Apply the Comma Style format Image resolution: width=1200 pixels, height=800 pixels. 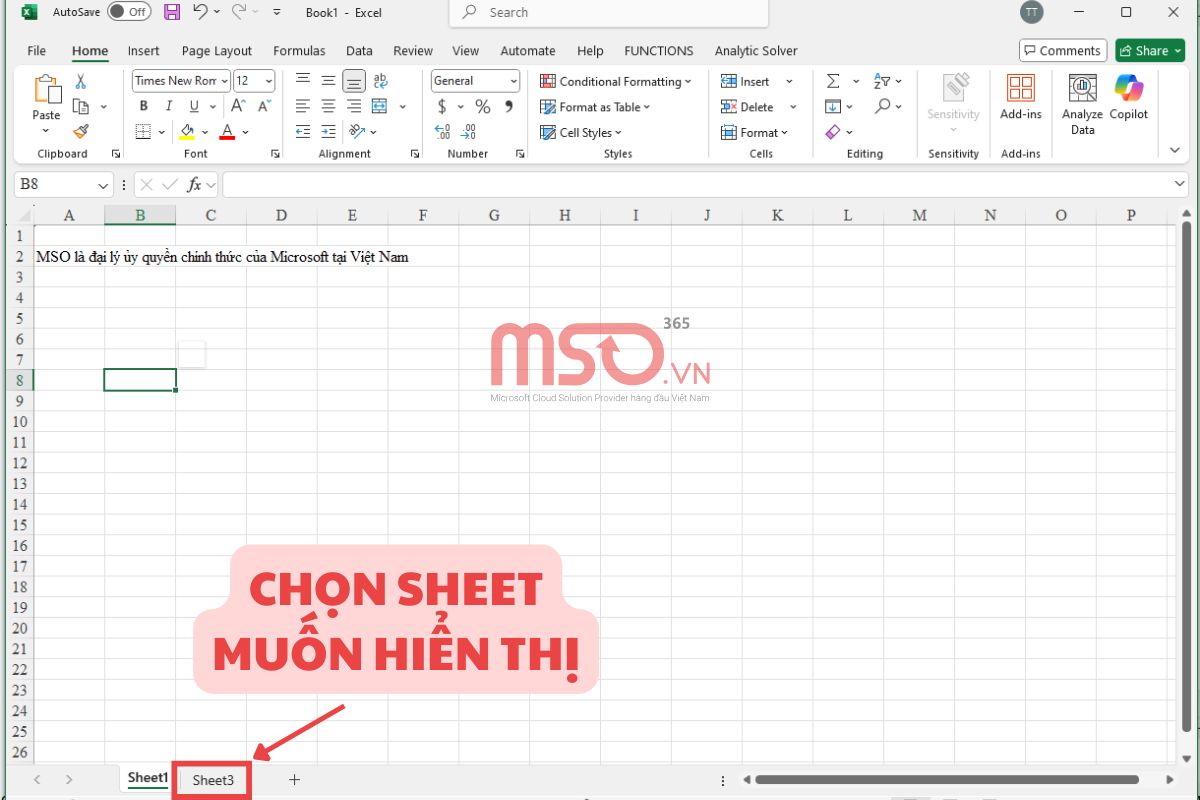coord(509,106)
